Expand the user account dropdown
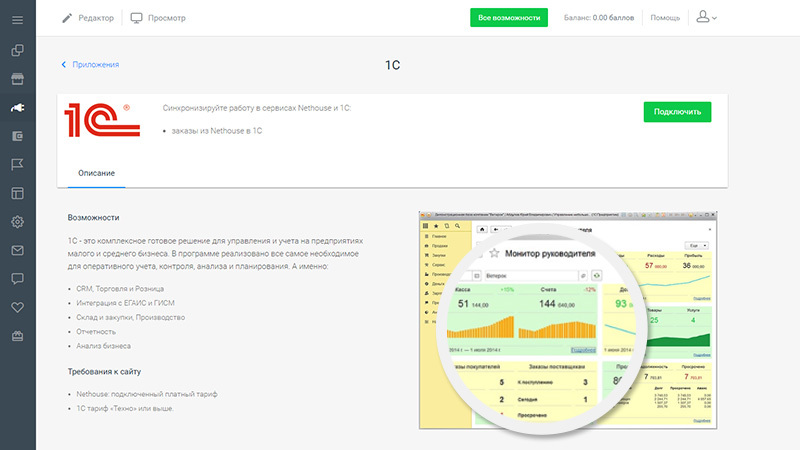 tap(707, 17)
